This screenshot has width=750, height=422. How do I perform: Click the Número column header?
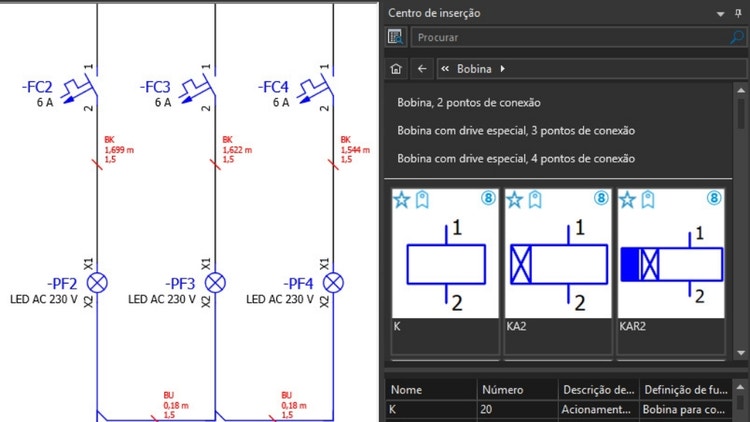point(518,389)
